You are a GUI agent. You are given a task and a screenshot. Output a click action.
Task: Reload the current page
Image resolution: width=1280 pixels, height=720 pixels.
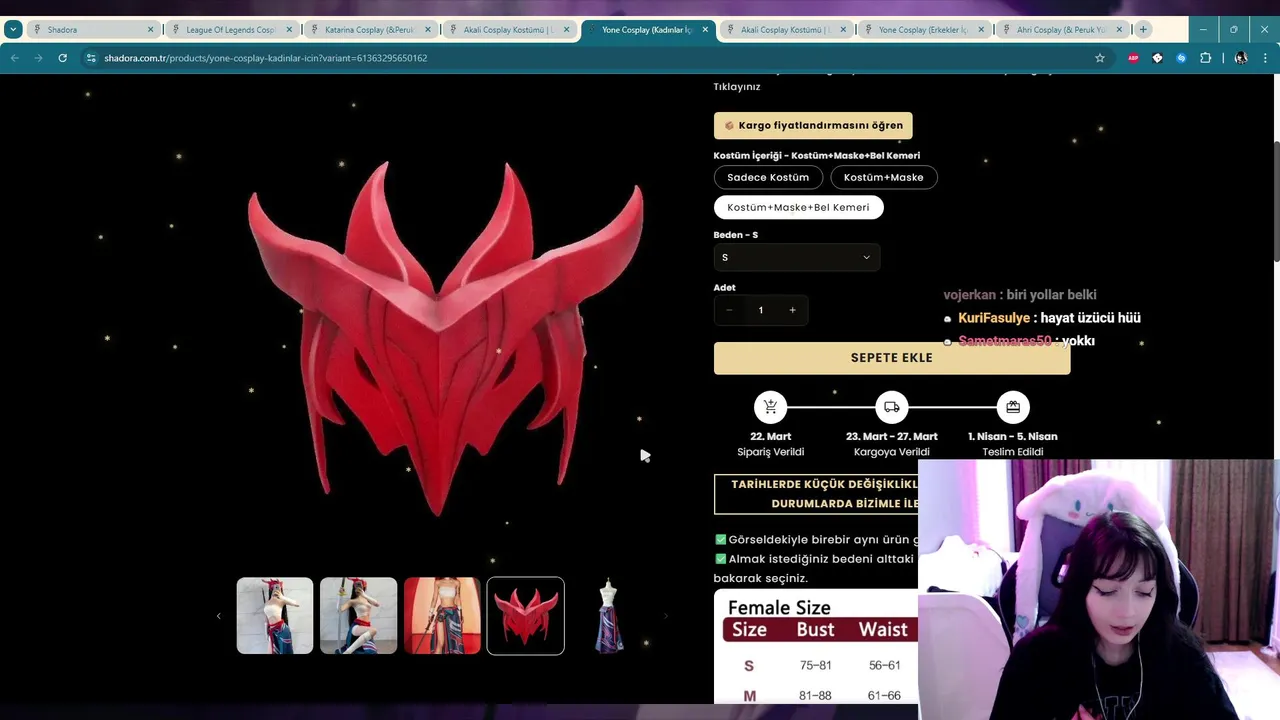pyautogui.click(x=62, y=58)
